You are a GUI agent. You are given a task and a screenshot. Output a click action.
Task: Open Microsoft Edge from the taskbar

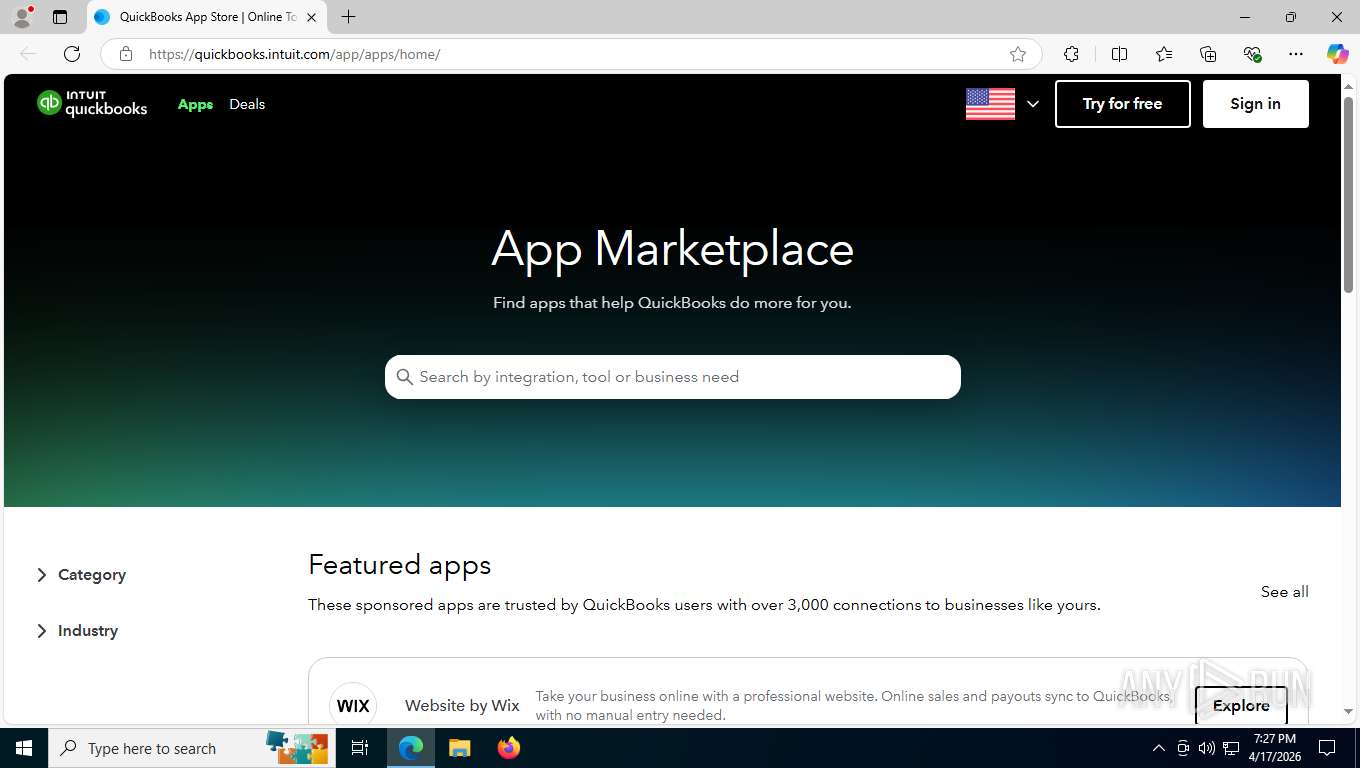coord(411,748)
